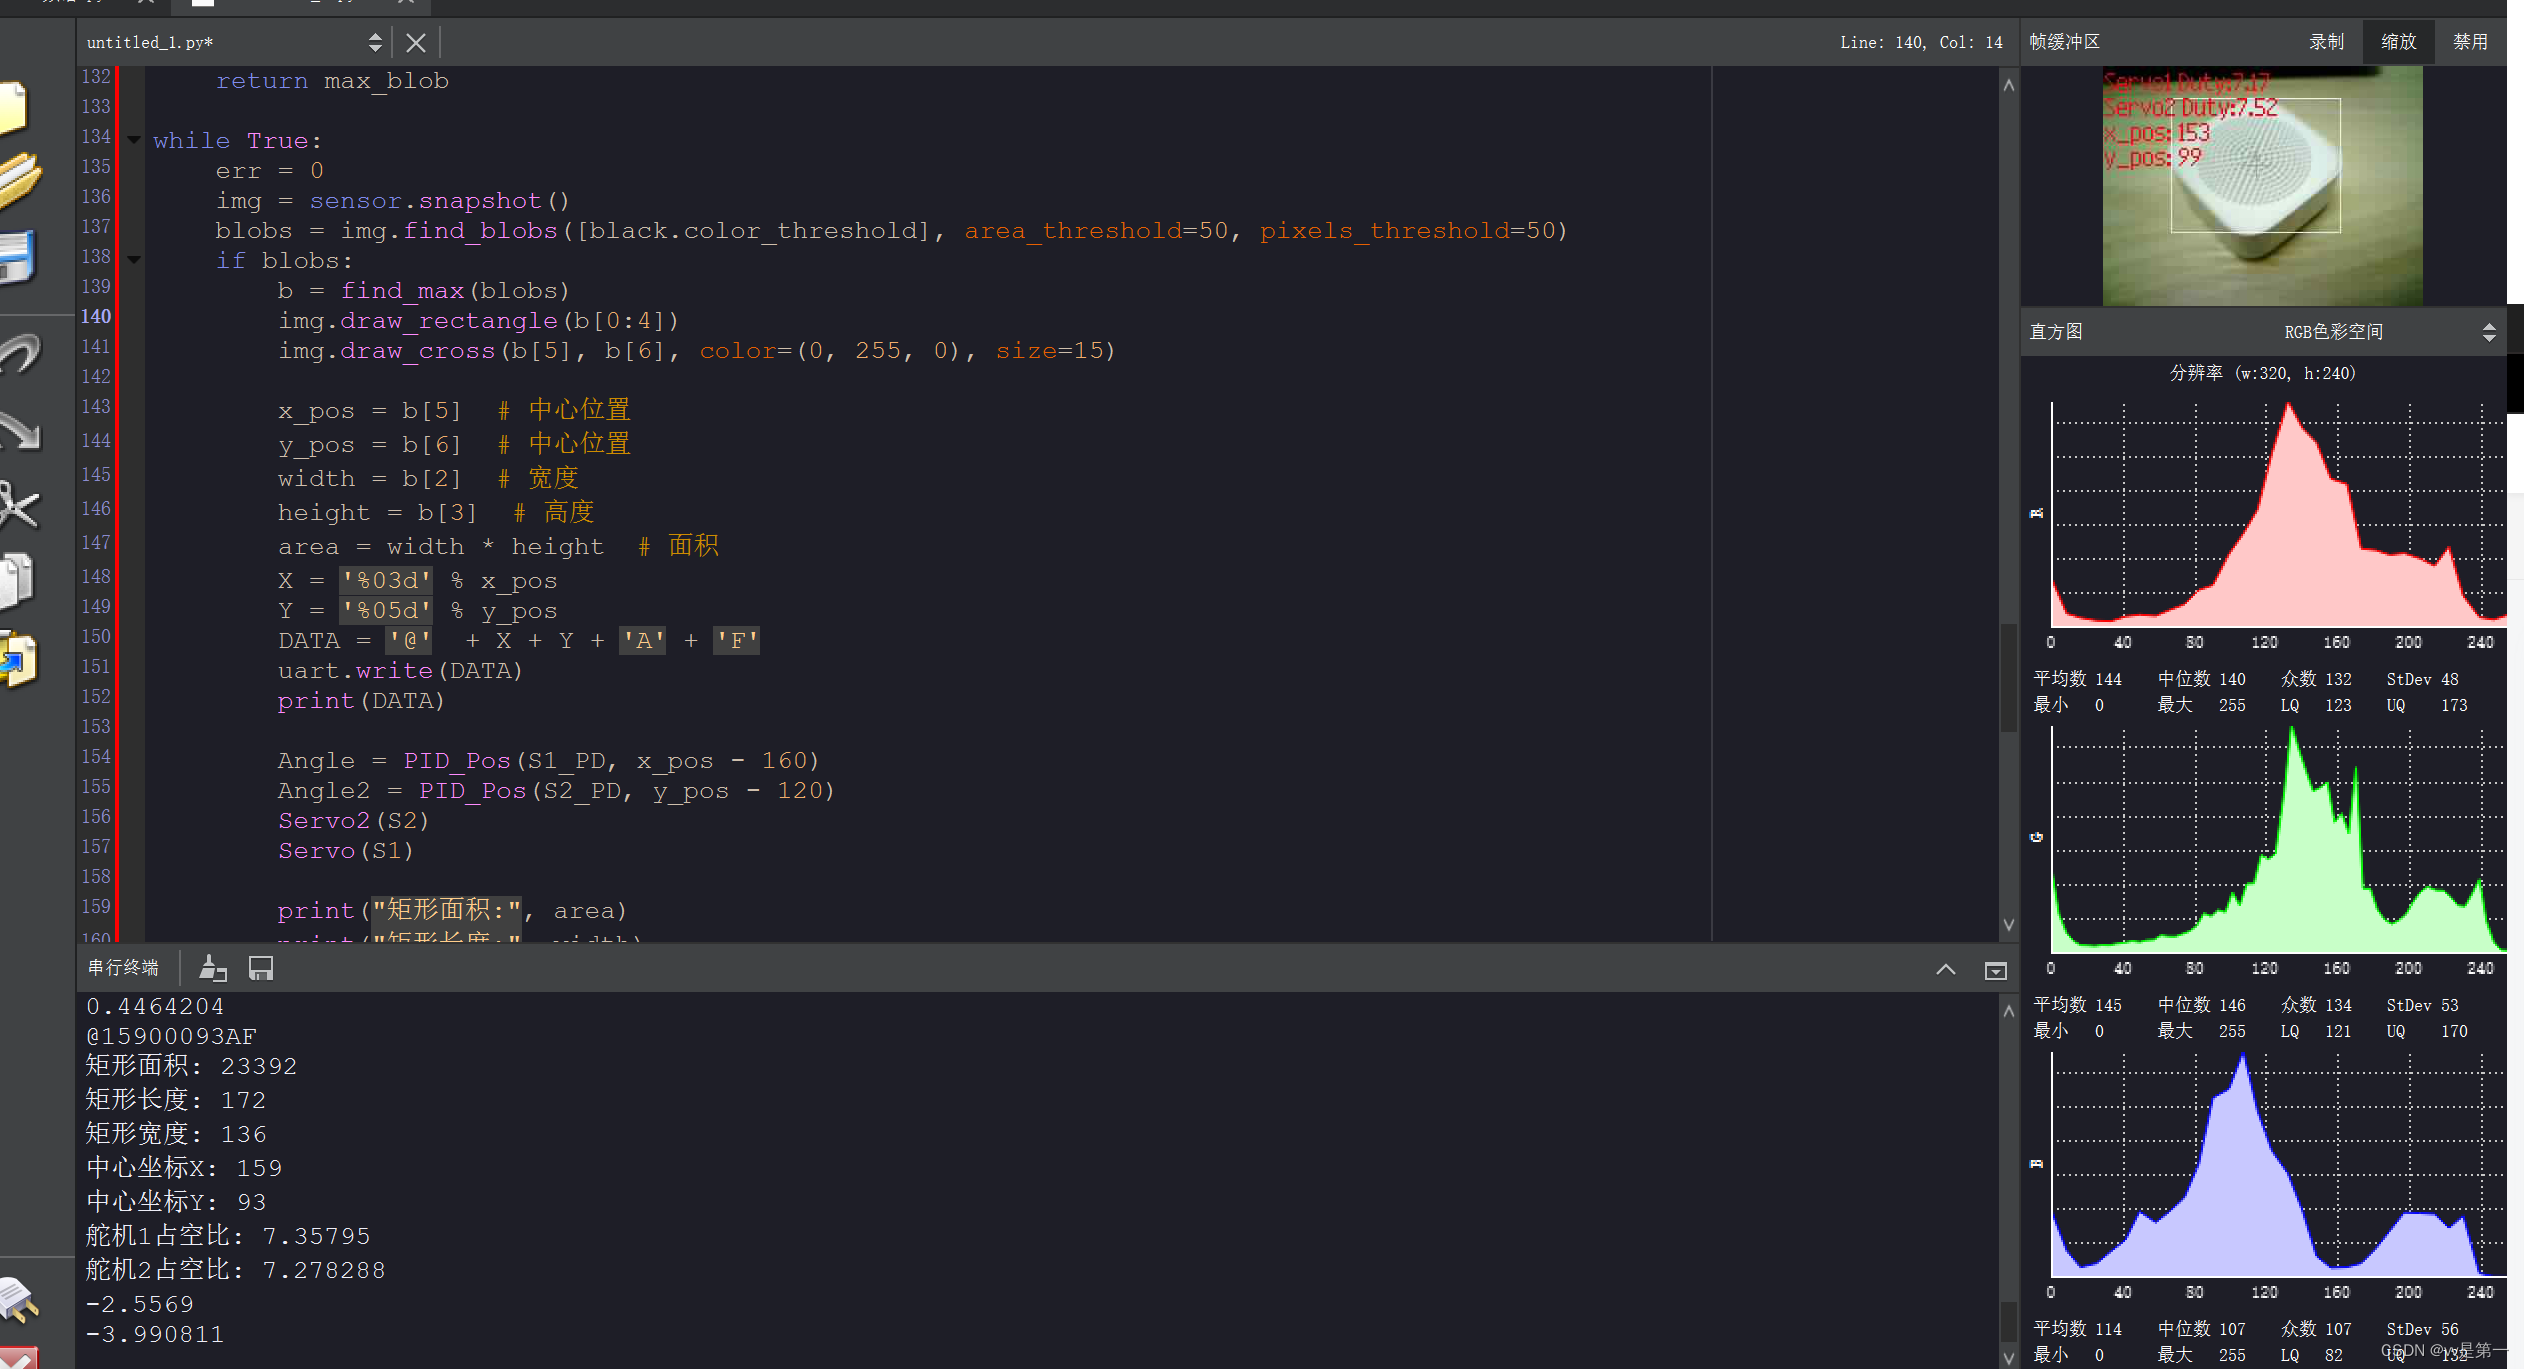
Task: Click the Copy documents icon
Action: [16, 580]
